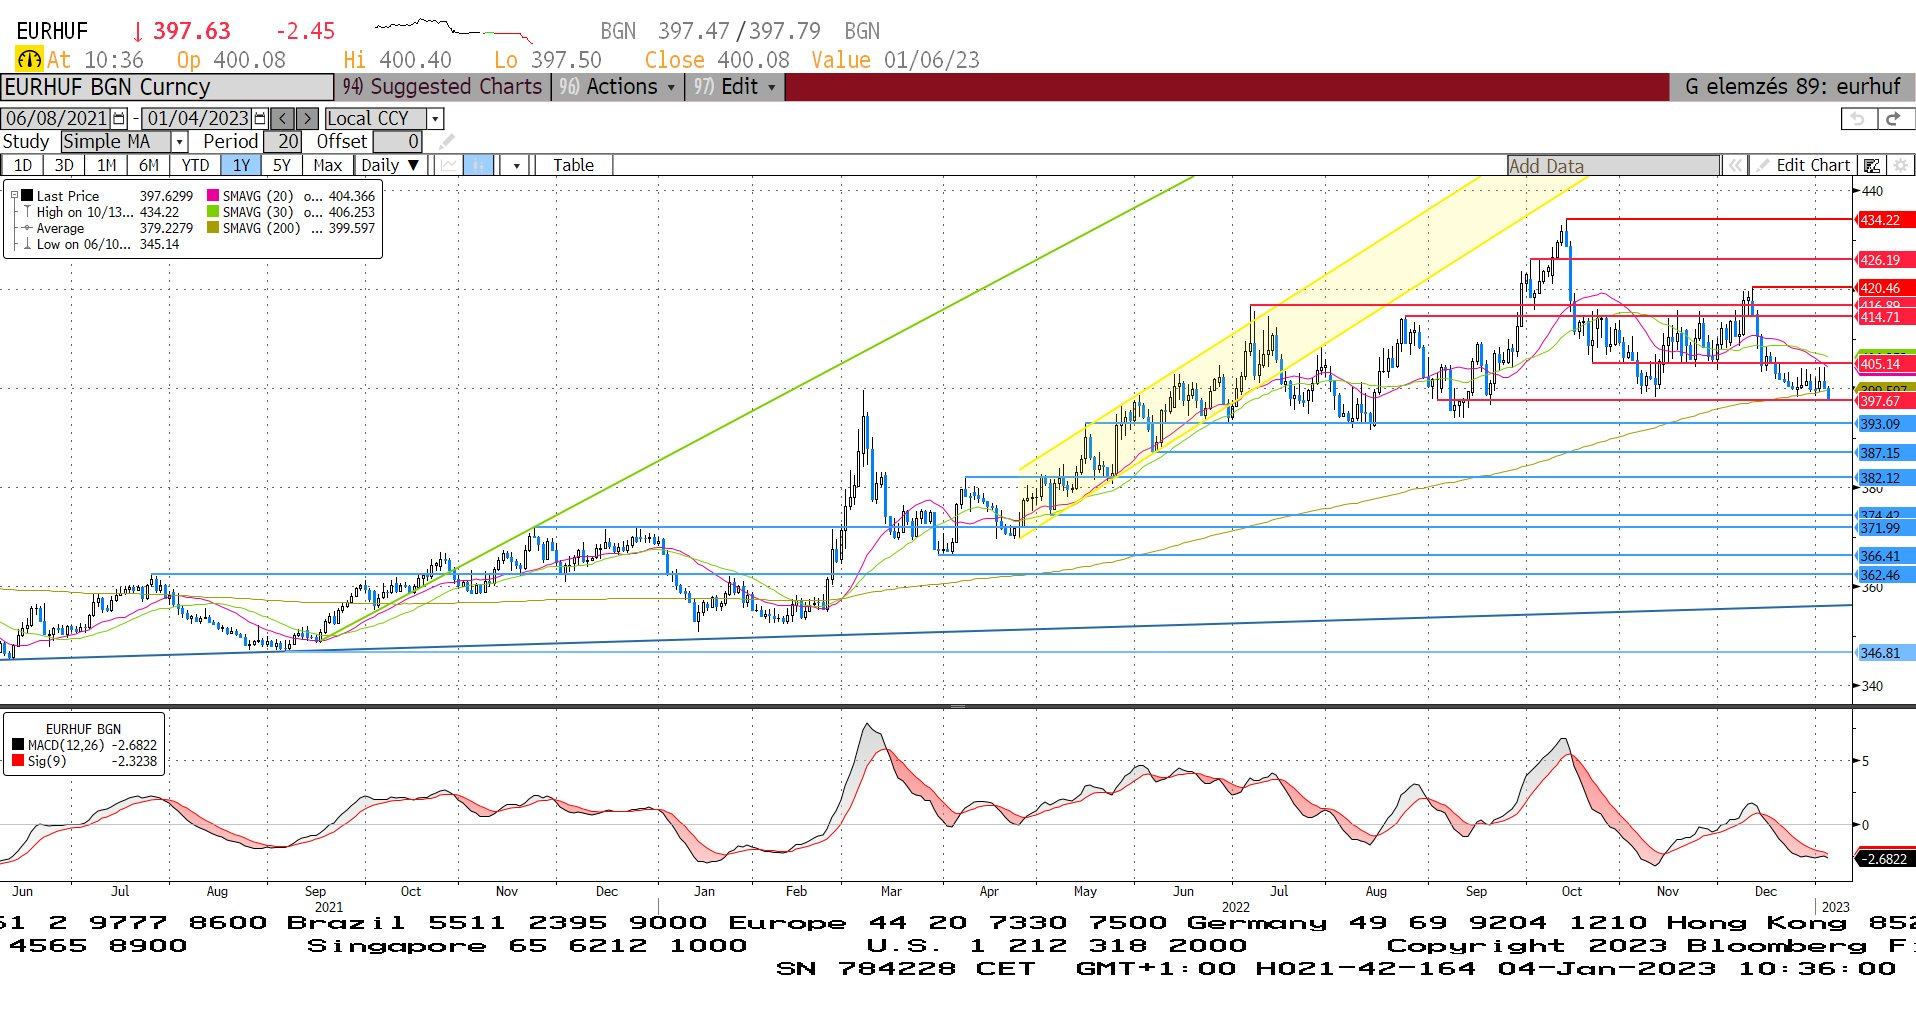Shift date range back with left arrow
The width and height of the screenshot is (1916, 1024).
(283, 118)
